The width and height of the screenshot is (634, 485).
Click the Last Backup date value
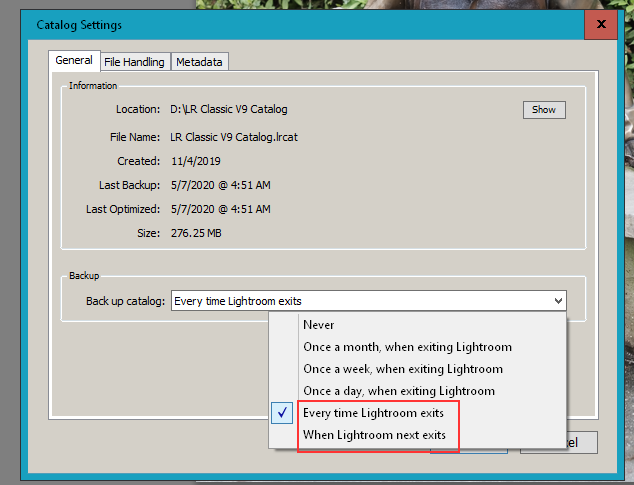(221, 185)
